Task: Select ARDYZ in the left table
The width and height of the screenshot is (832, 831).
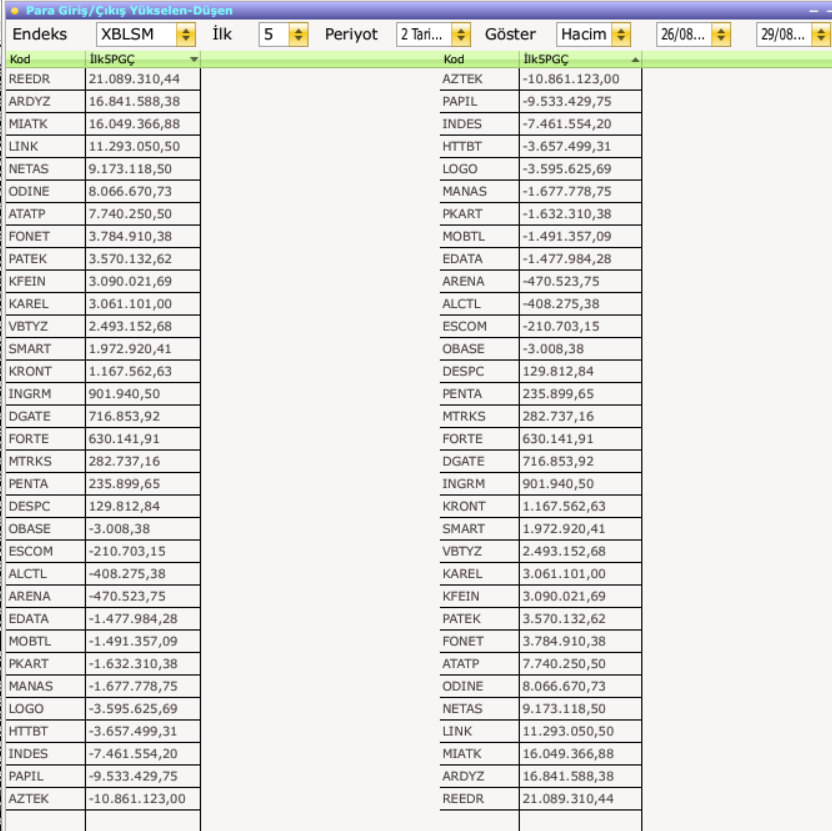Action: pyautogui.click(x=29, y=101)
